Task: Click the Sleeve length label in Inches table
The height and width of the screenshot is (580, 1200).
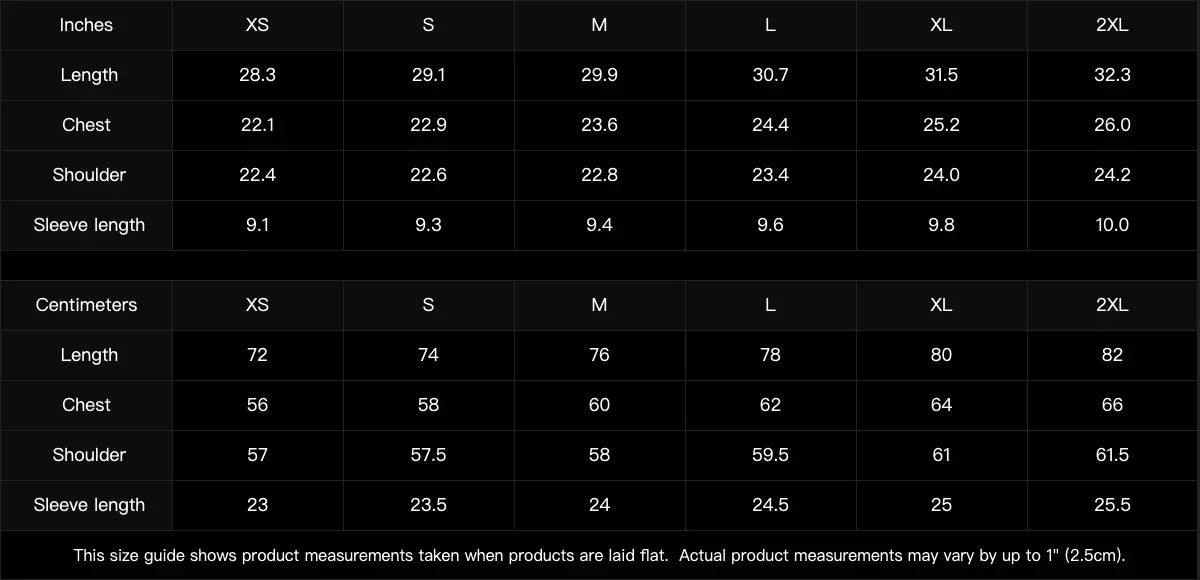Action: pos(89,225)
